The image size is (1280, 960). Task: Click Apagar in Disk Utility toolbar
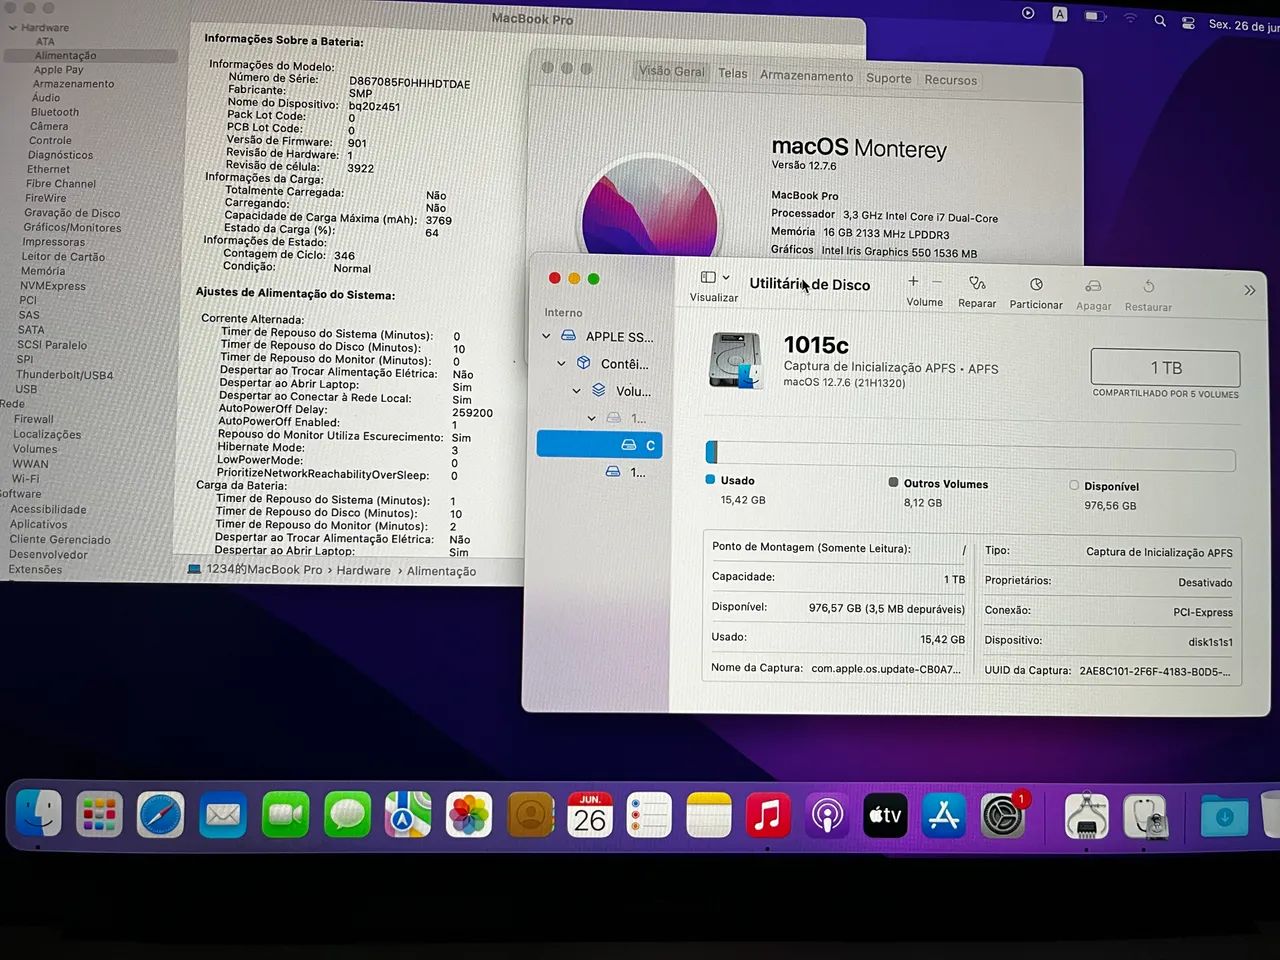(1093, 295)
